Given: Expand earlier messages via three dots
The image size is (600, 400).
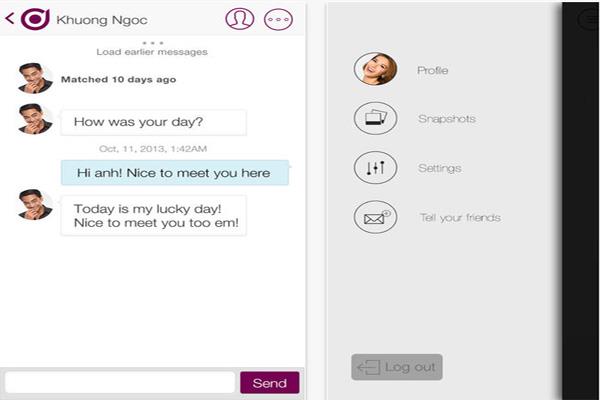Looking at the screenshot, I should tap(152, 42).
